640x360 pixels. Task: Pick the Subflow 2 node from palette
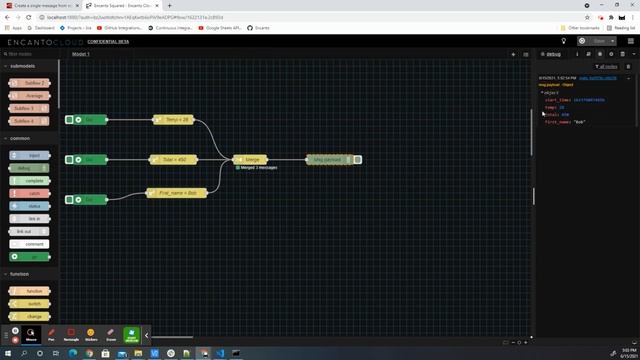click(x=29, y=83)
